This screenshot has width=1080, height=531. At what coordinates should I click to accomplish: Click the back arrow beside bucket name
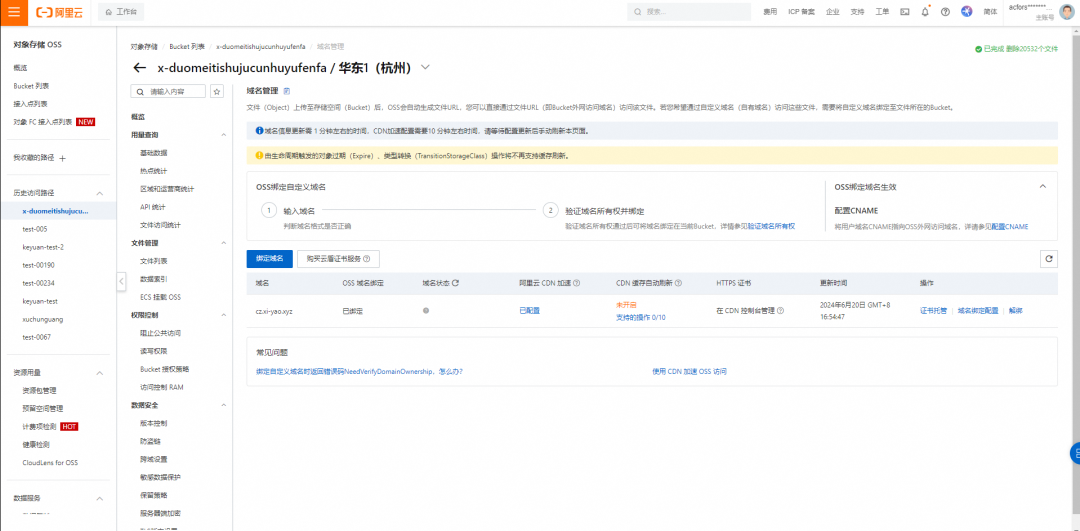(x=140, y=67)
